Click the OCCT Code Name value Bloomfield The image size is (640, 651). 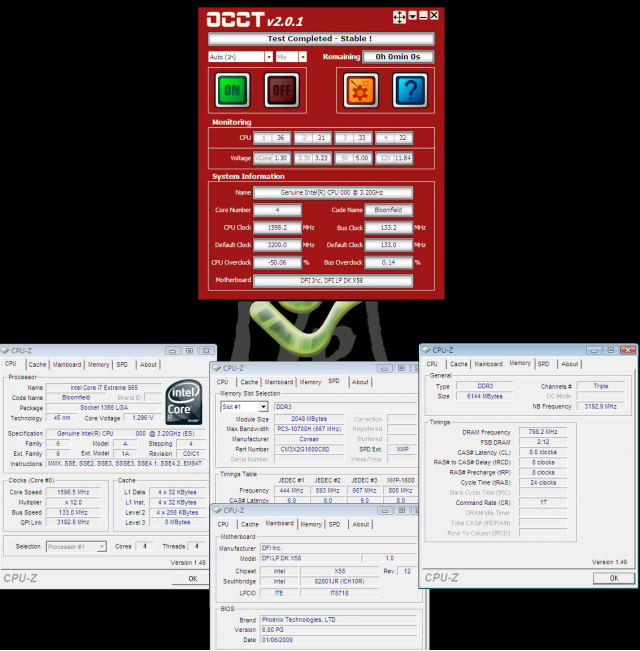(388, 210)
